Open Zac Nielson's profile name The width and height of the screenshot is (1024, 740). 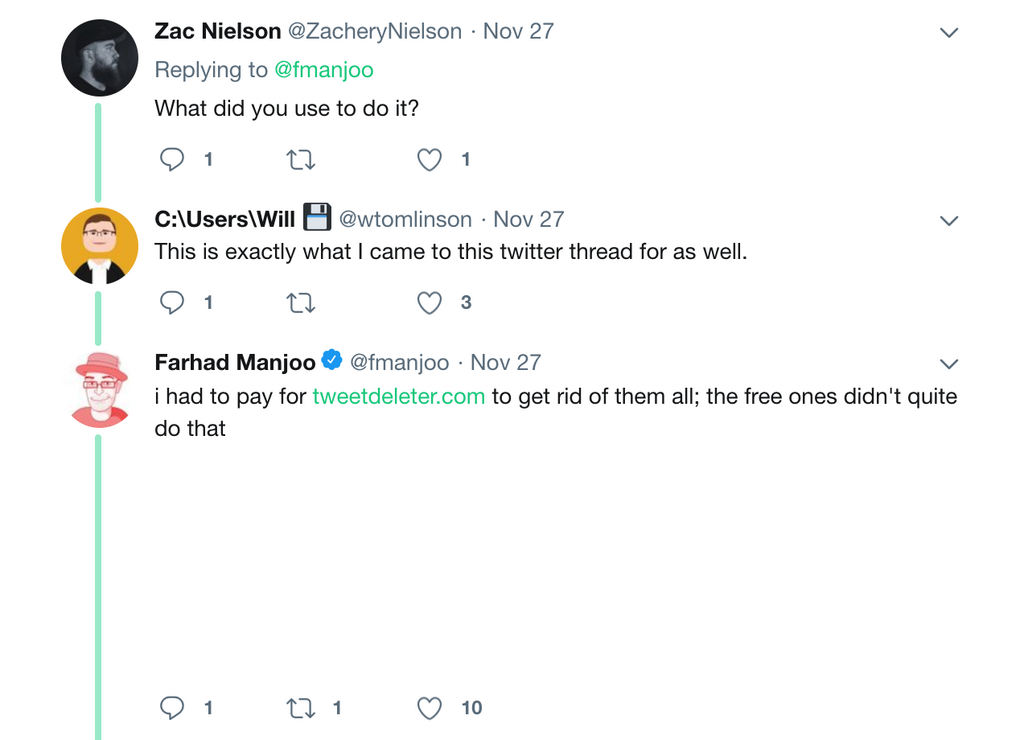point(217,31)
